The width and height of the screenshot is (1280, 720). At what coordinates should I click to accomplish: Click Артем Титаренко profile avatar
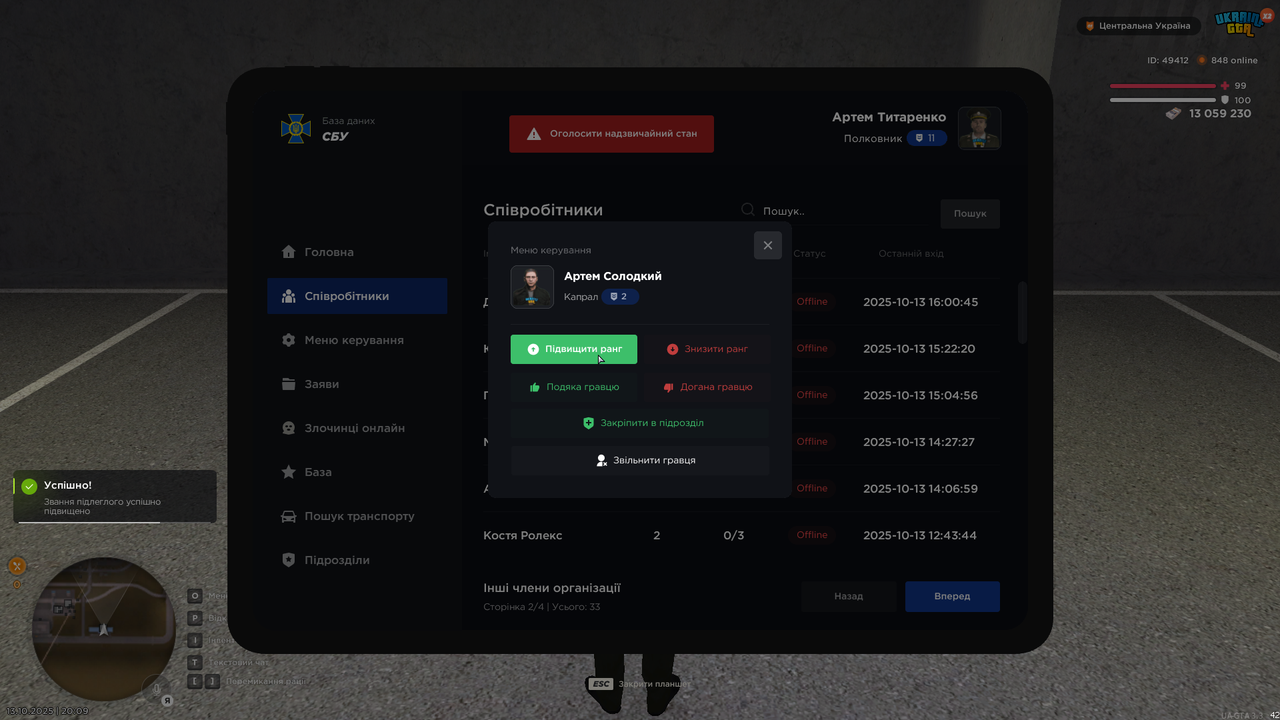coord(979,128)
